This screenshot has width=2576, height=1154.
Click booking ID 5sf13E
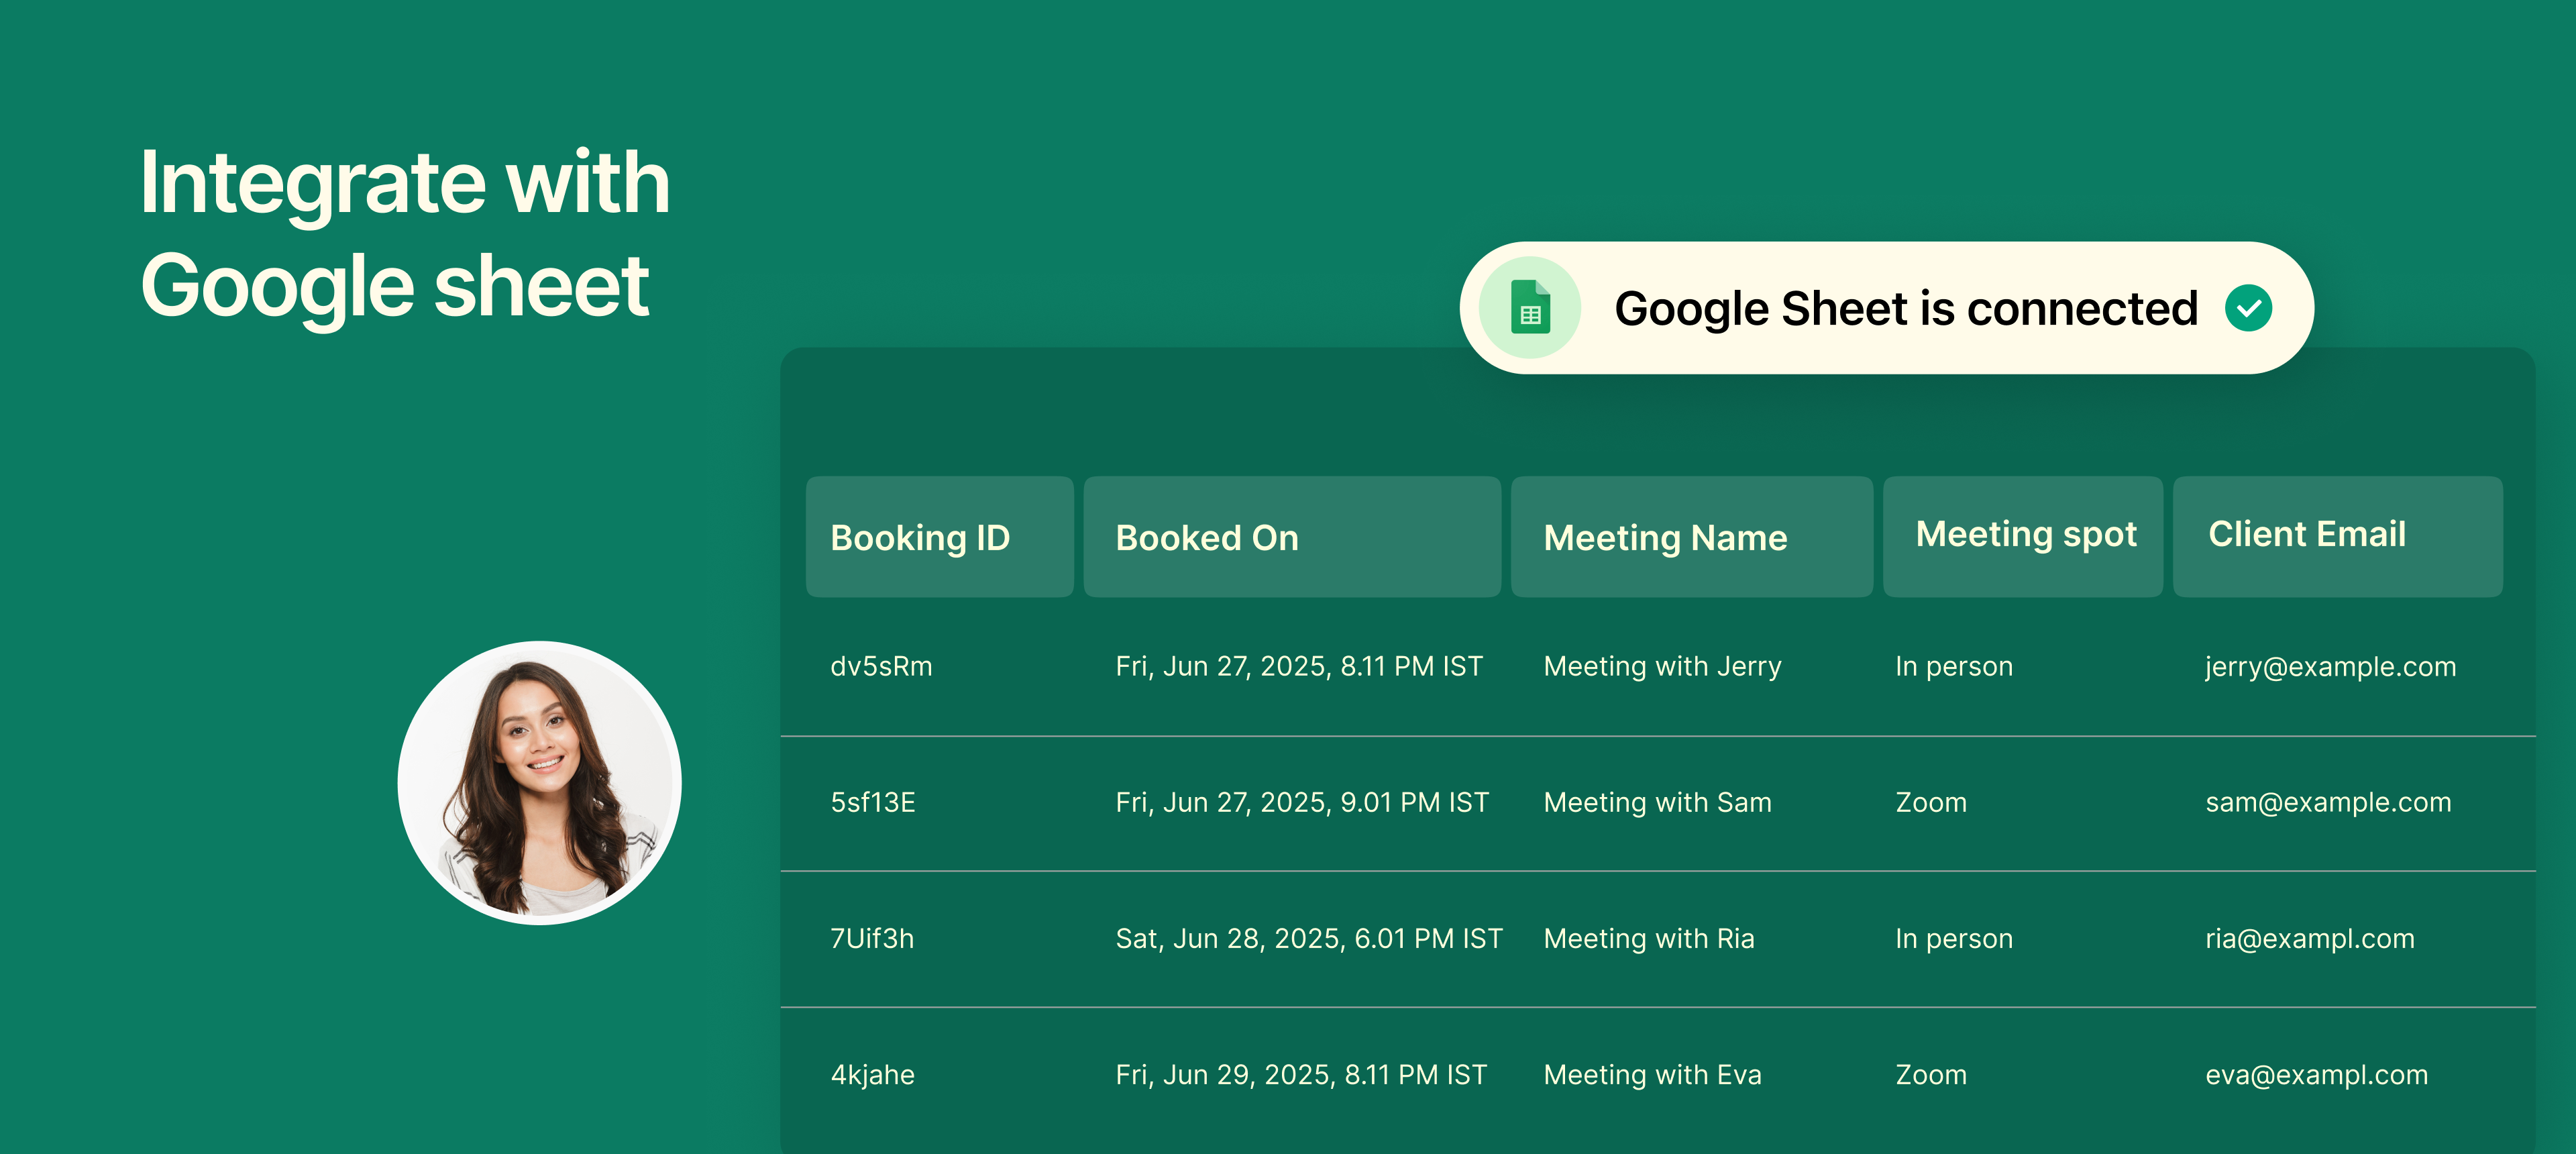(873, 802)
